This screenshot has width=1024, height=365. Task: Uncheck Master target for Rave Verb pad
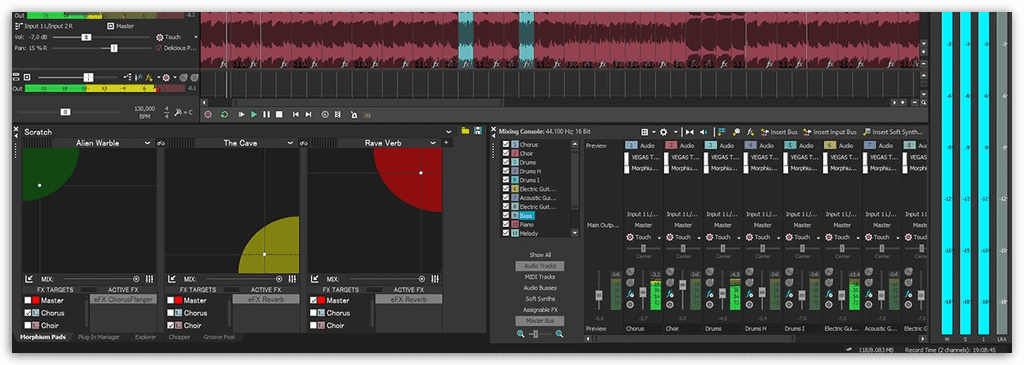click(314, 300)
